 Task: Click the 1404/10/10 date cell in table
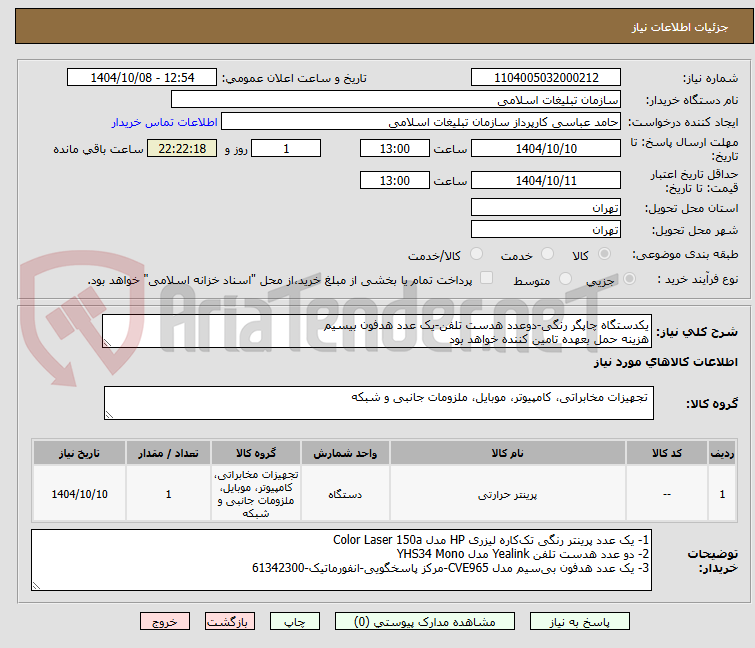(x=79, y=494)
